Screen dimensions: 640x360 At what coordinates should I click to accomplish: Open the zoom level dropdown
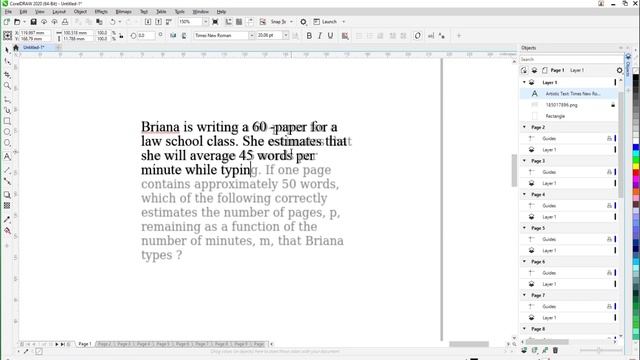[205, 22]
